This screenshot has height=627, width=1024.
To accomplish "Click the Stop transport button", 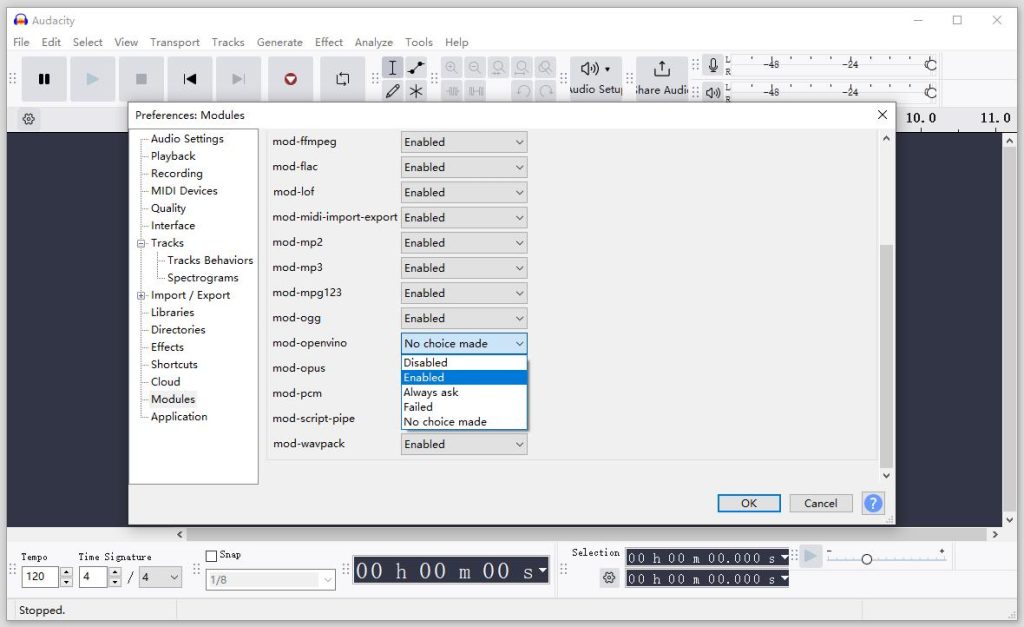I will click(x=141, y=79).
